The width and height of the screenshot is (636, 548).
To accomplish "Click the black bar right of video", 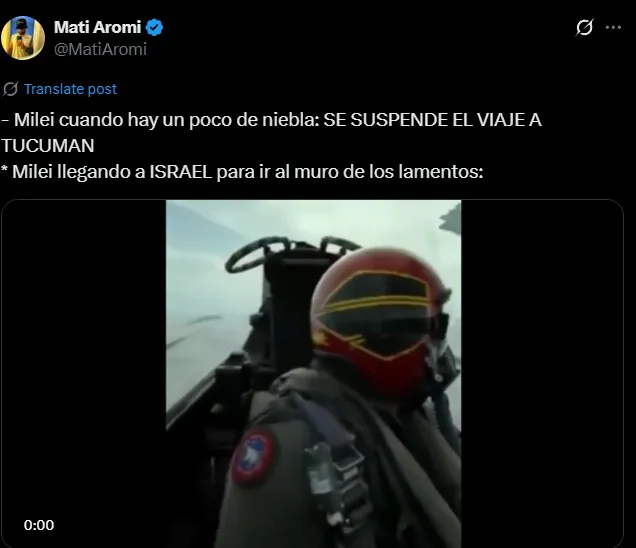I will [542, 374].
